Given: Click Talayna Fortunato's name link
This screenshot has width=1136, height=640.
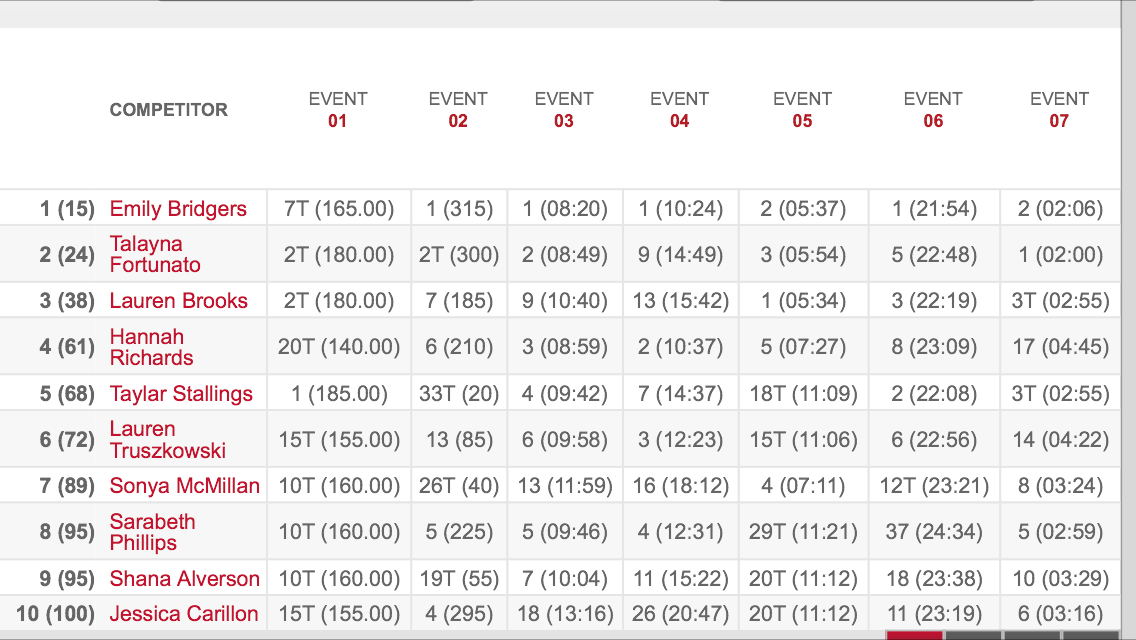Looking at the screenshot, I should point(155,254).
